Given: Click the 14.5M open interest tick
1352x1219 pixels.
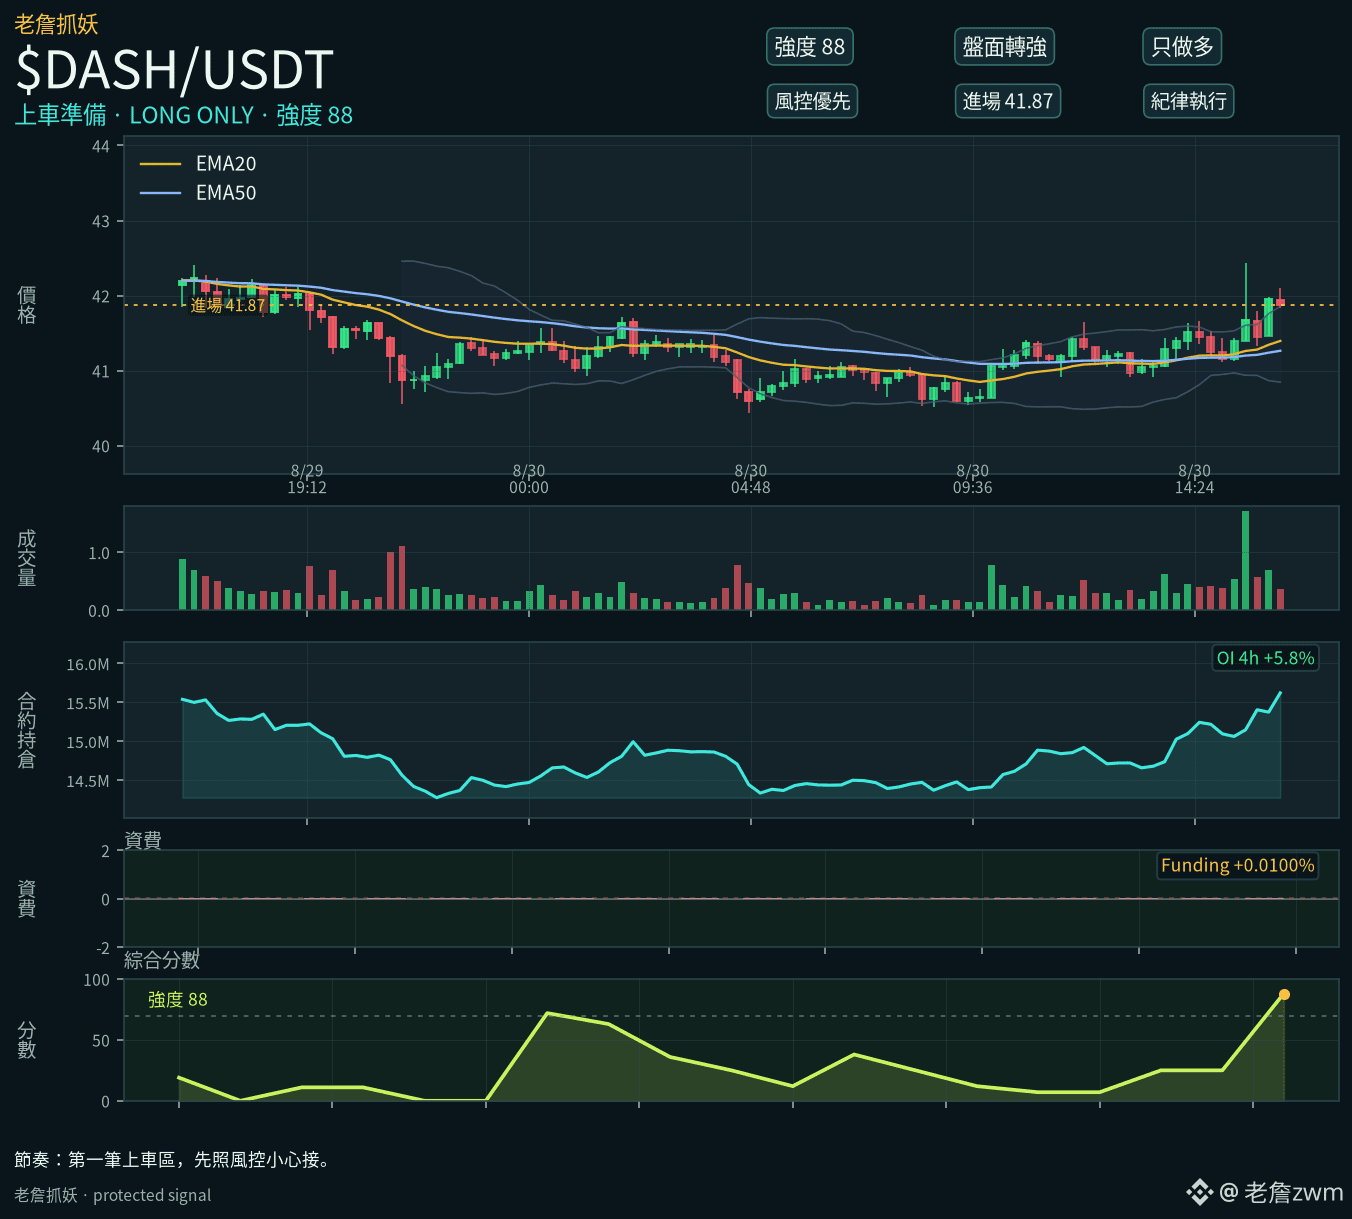Looking at the screenshot, I should (88, 781).
